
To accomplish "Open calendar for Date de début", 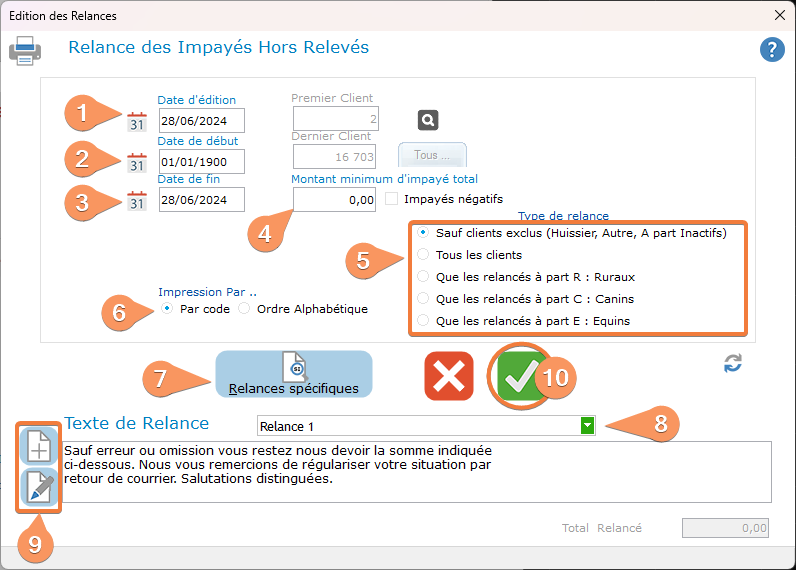I will [x=137, y=163].
